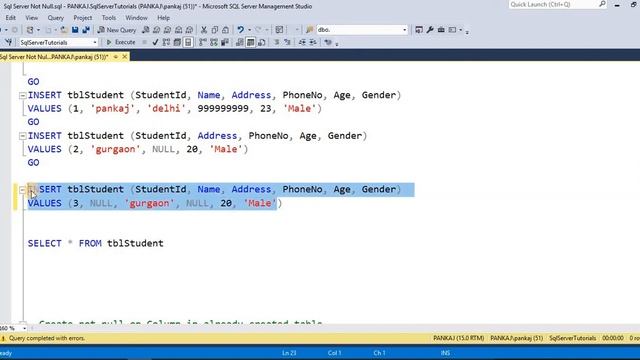Viewport: 640px width, 360px height.
Task: Collapse the INSERT block with StudentId 2
Action: pyautogui.click(x=23, y=136)
